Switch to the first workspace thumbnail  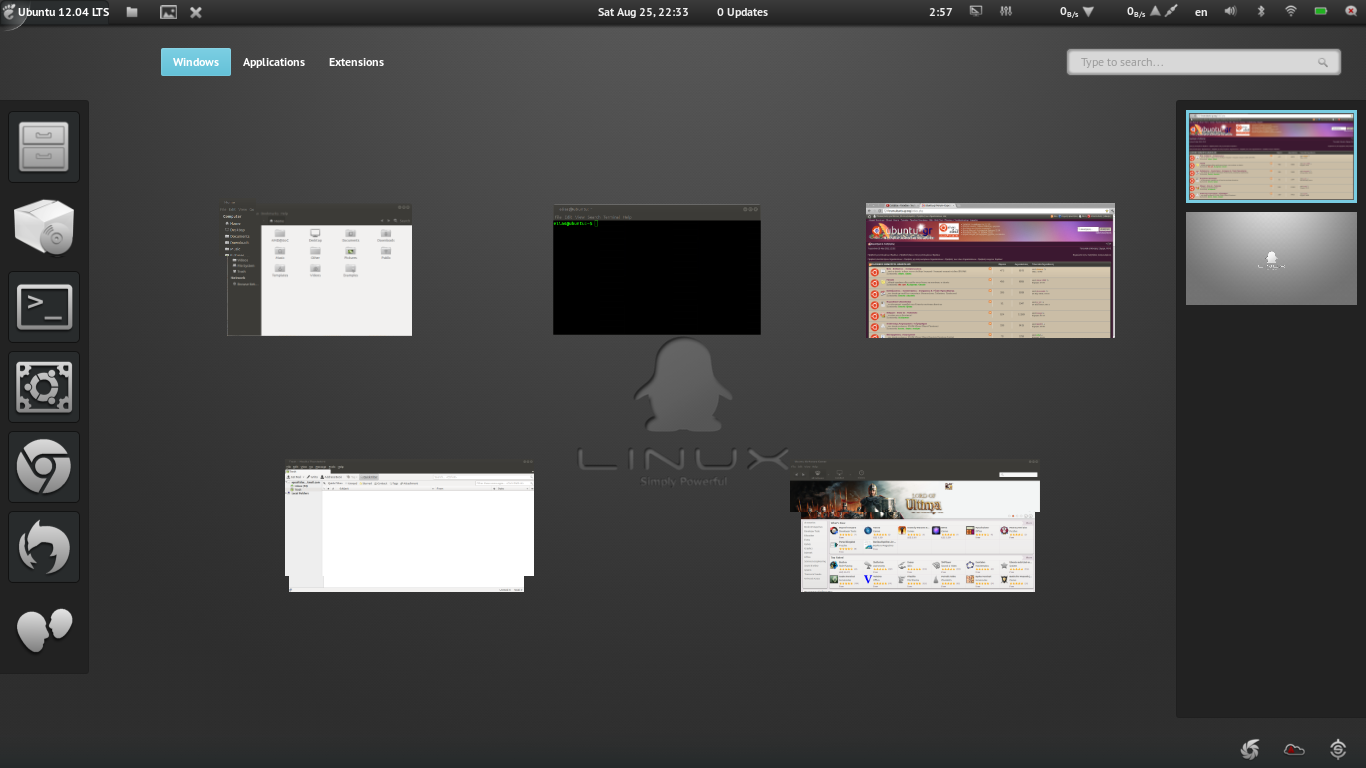coord(1271,157)
